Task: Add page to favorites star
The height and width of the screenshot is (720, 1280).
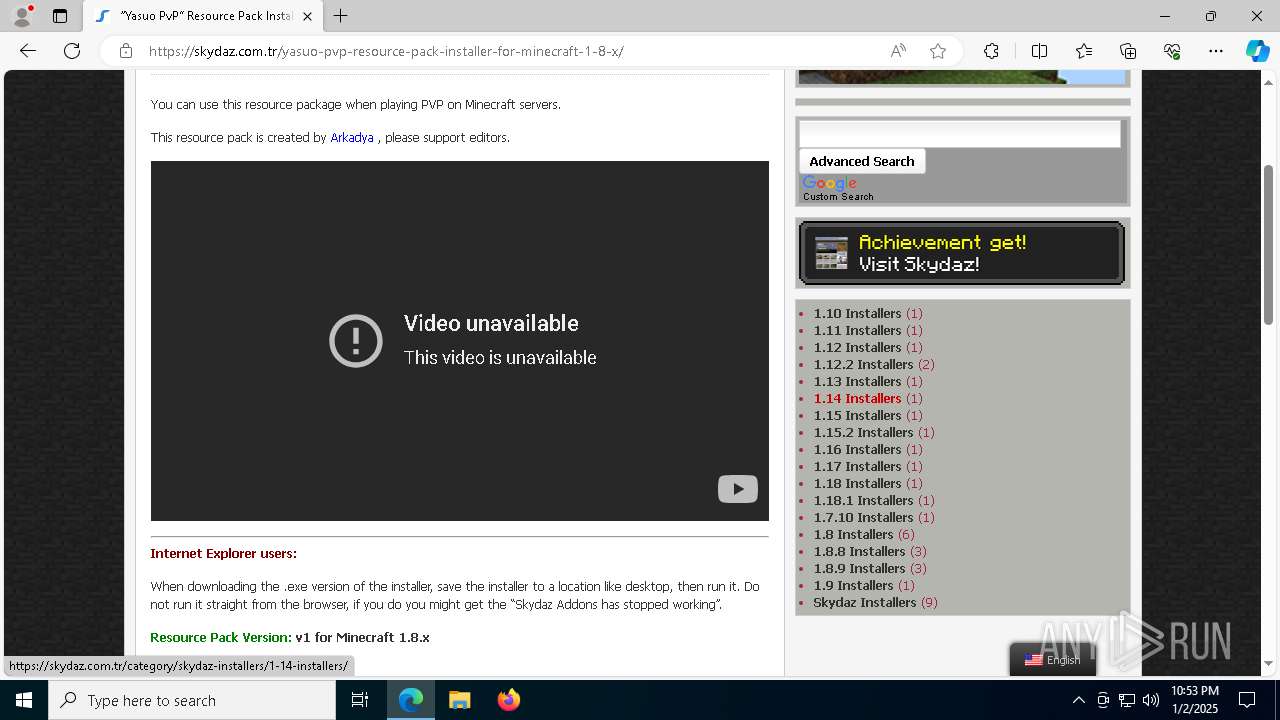Action: tap(938, 51)
